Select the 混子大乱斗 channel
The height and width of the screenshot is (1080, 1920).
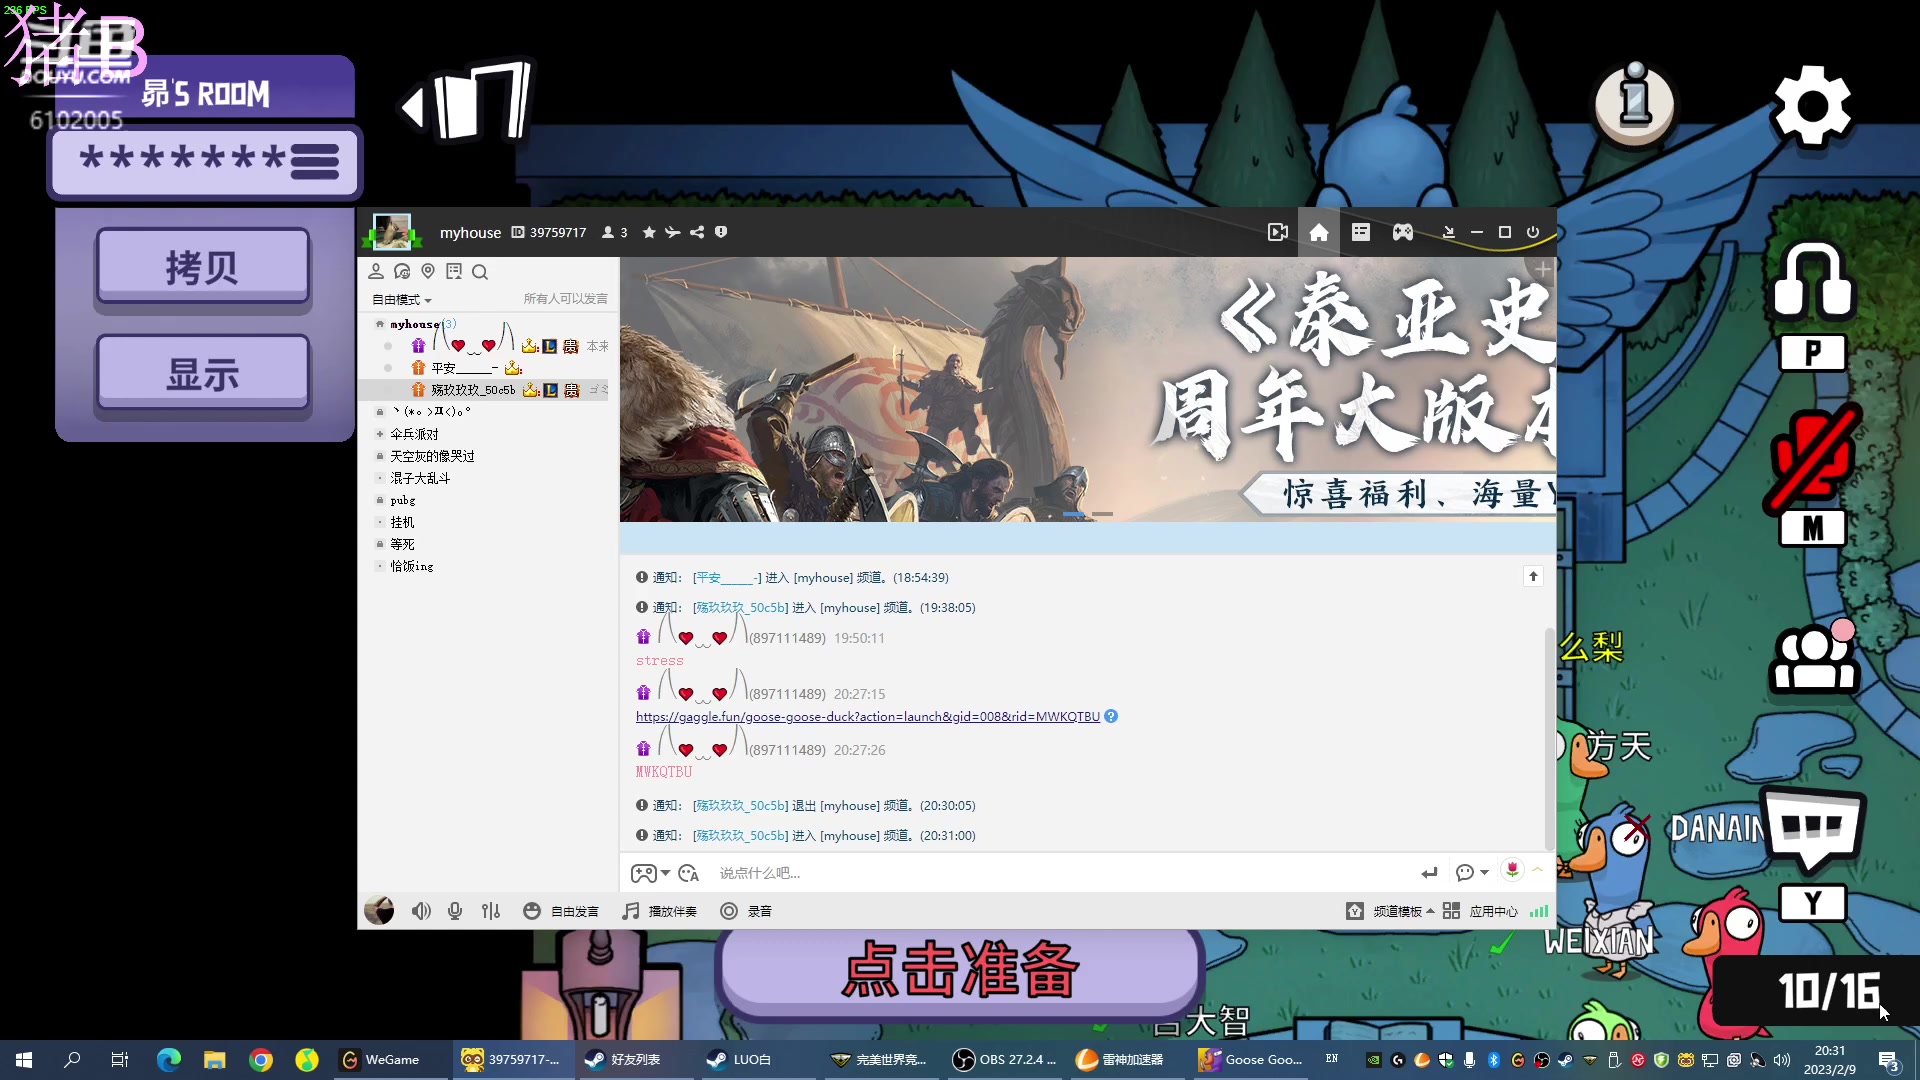coord(420,478)
